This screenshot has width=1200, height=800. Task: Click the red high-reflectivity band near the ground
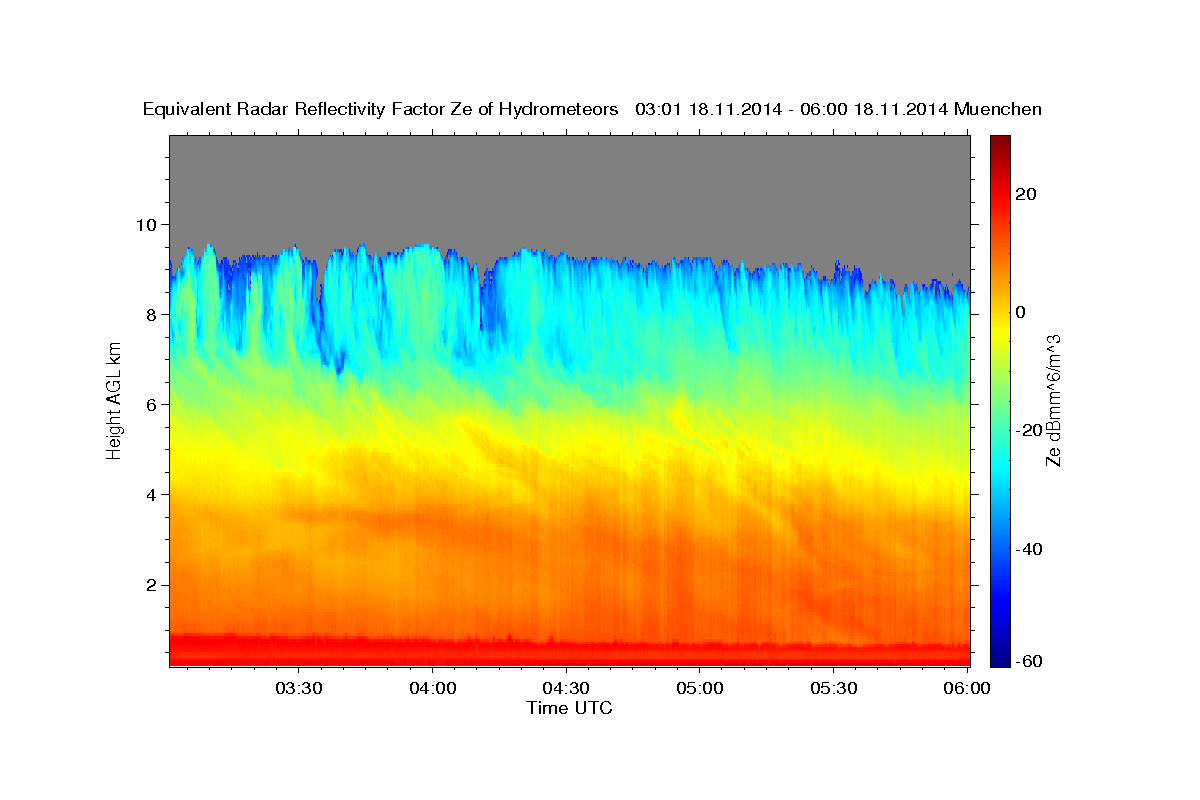click(x=569, y=650)
